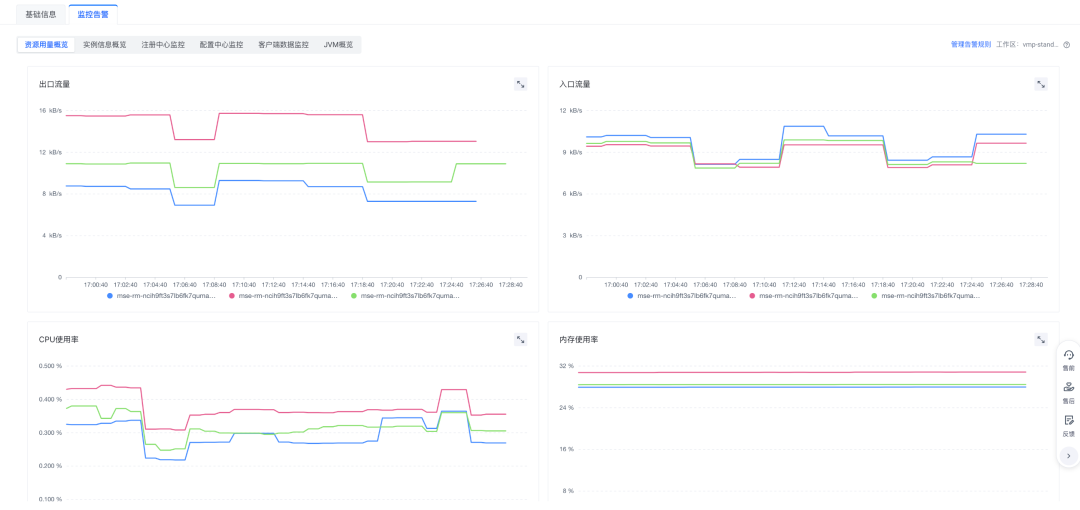Open the 管理告警规则 link
Viewport: 1080px width, 510px height.
[970, 45]
